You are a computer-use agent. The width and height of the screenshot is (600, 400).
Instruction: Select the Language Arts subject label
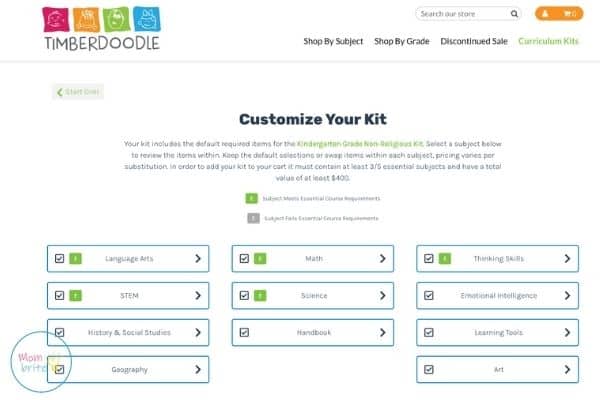click(x=129, y=259)
